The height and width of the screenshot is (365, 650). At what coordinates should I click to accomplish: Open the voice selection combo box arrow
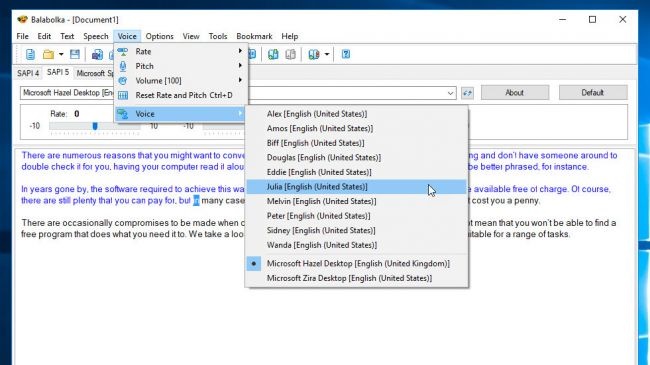pyautogui.click(x=450, y=93)
